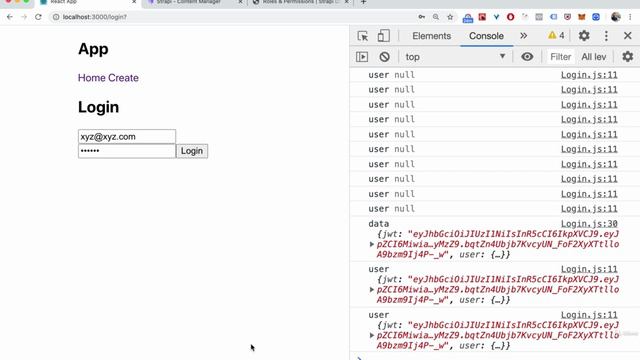640x360 pixels.
Task: Toggle the live expression eye icon
Action: click(x=527, y=57)
